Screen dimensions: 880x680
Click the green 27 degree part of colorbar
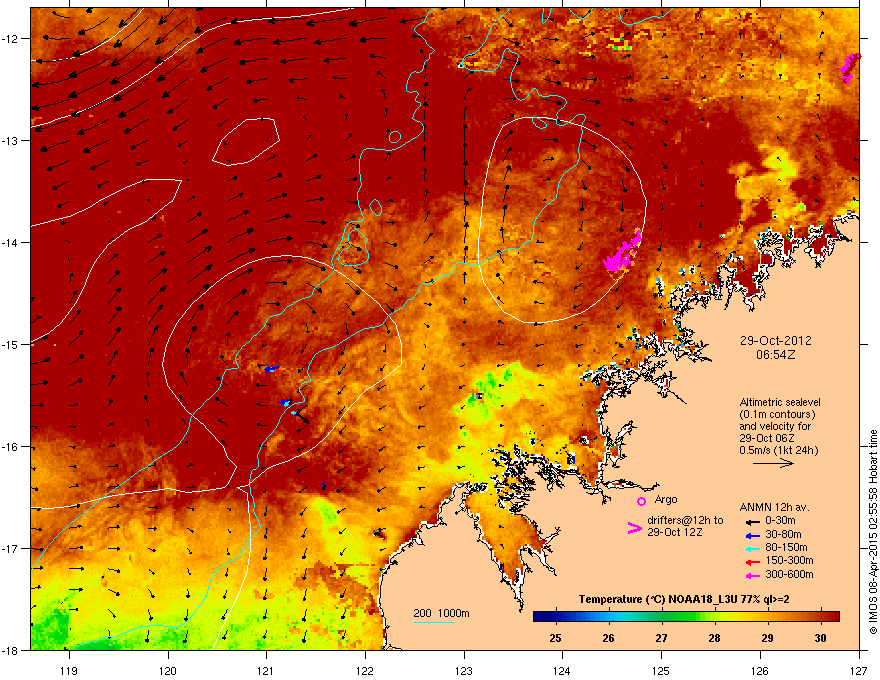[x=662, y=617]
